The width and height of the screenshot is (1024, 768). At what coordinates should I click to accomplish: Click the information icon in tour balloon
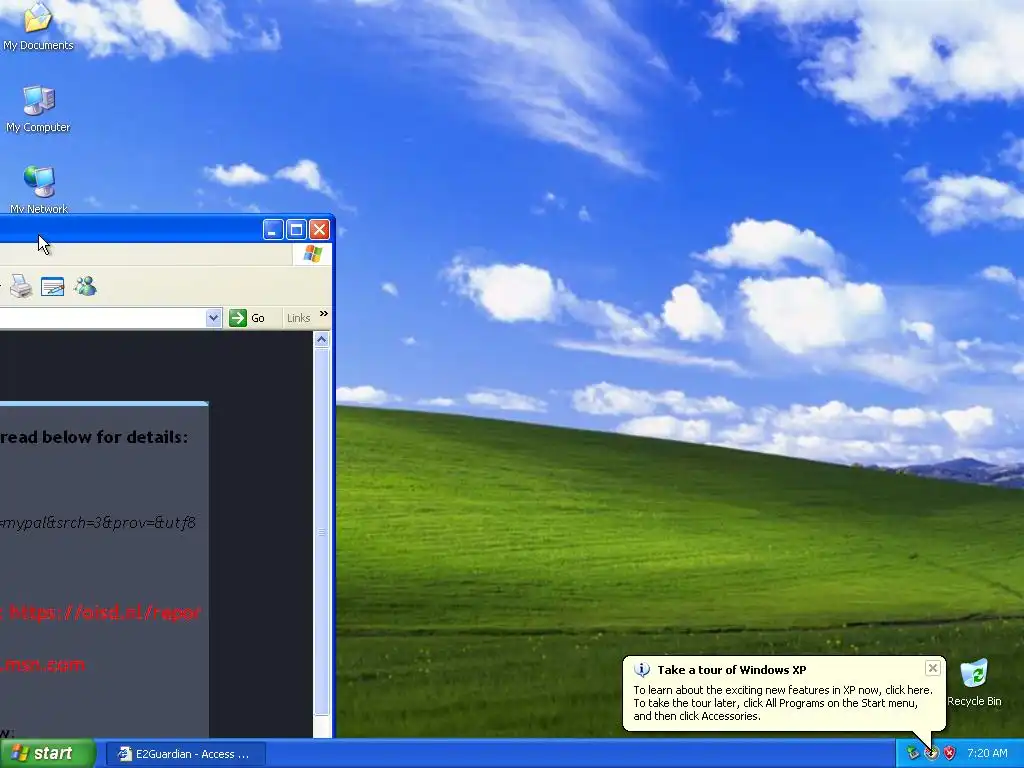coord(642,669)
